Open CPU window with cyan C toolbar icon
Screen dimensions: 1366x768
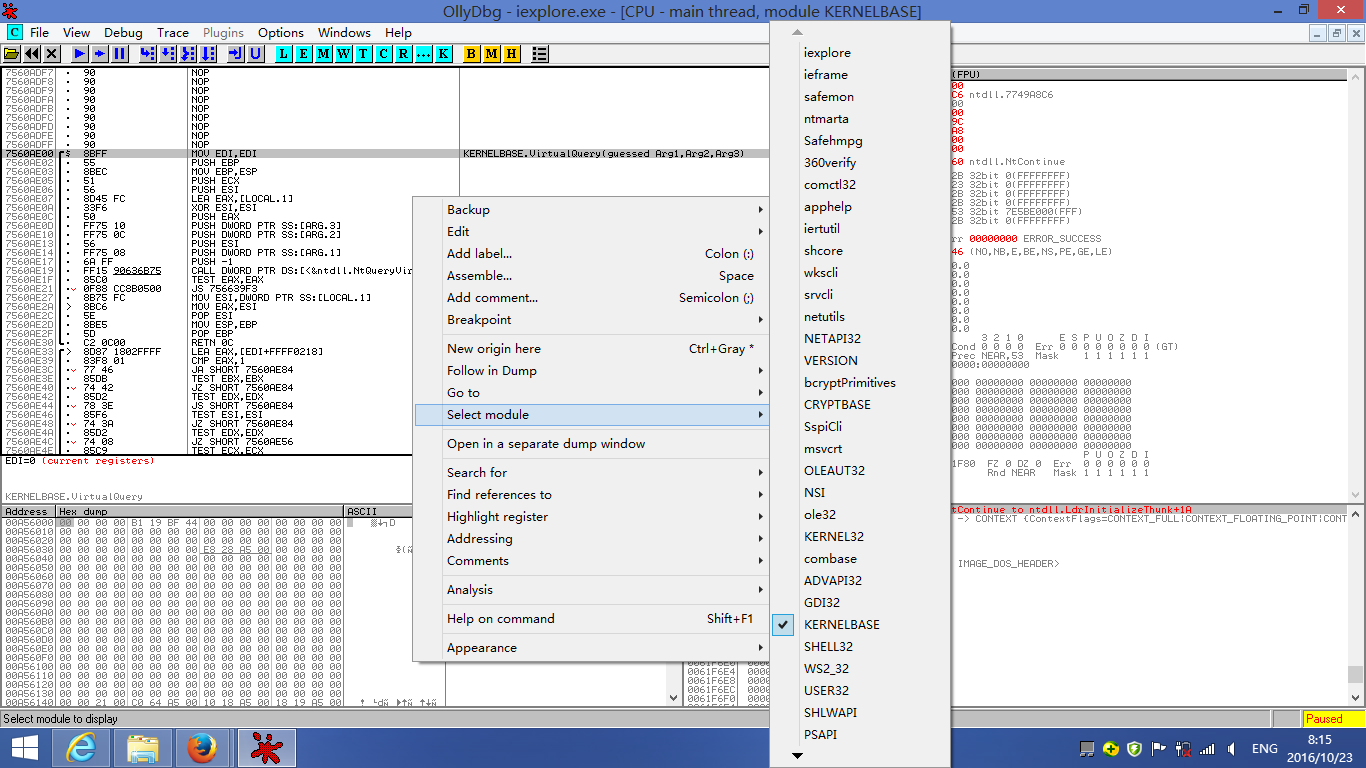(x=383, y=53)
